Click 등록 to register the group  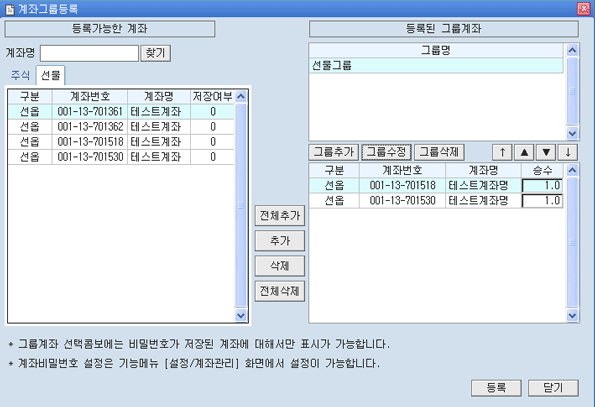pyautogui.click(x=496, y=388)
